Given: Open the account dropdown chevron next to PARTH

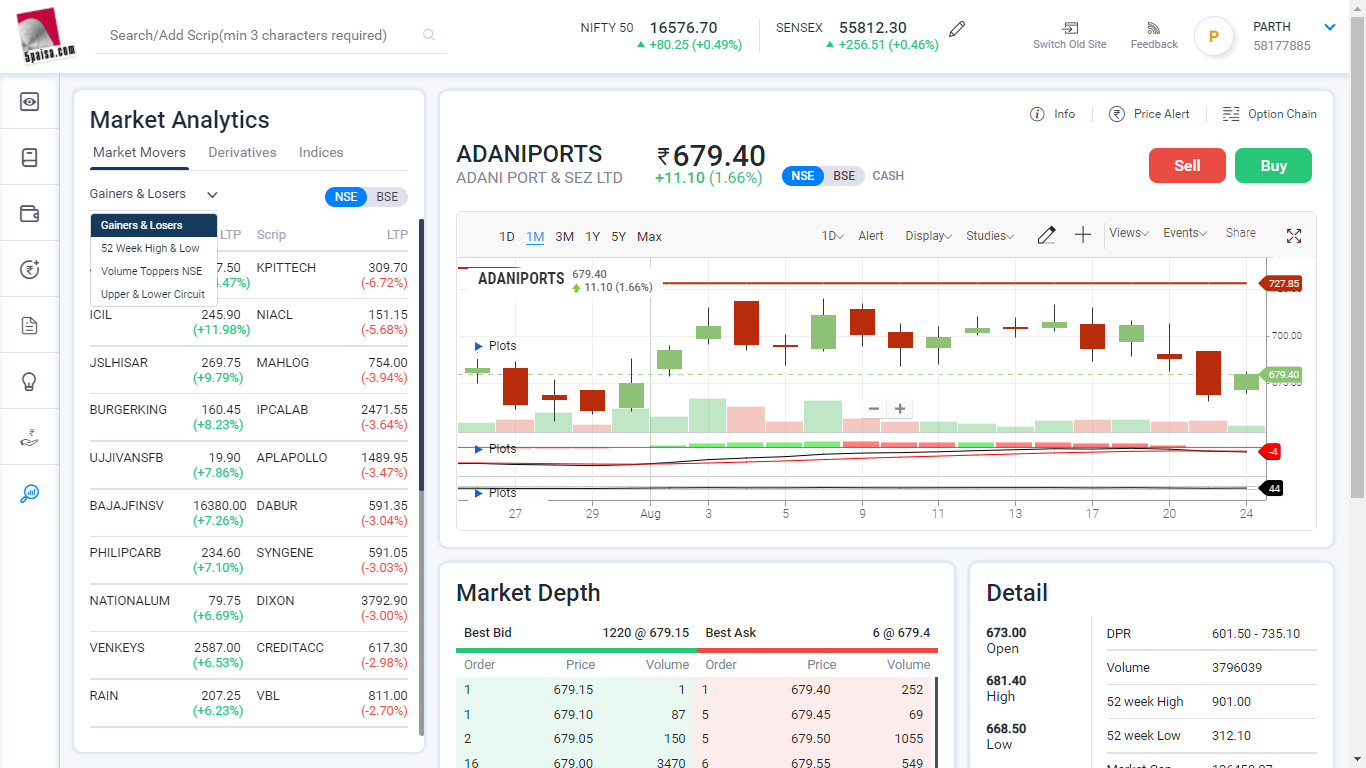Looking at the screenshot, I should [1330, 27].
